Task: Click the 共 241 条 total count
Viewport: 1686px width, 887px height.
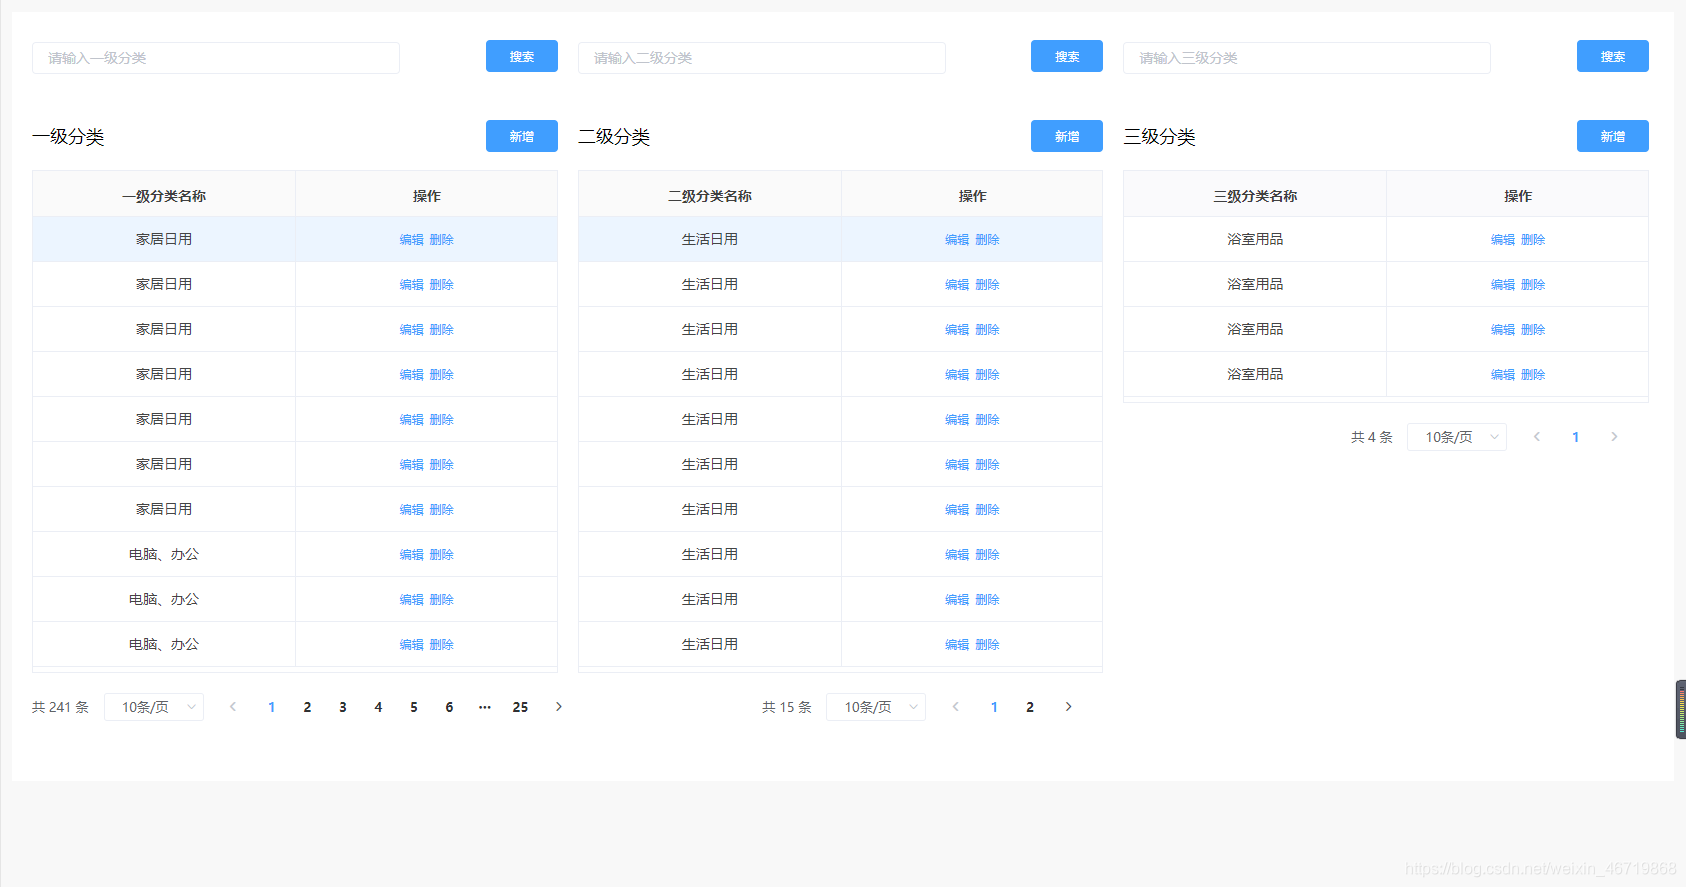Action: pyautogui.click(x=60, y=707)
